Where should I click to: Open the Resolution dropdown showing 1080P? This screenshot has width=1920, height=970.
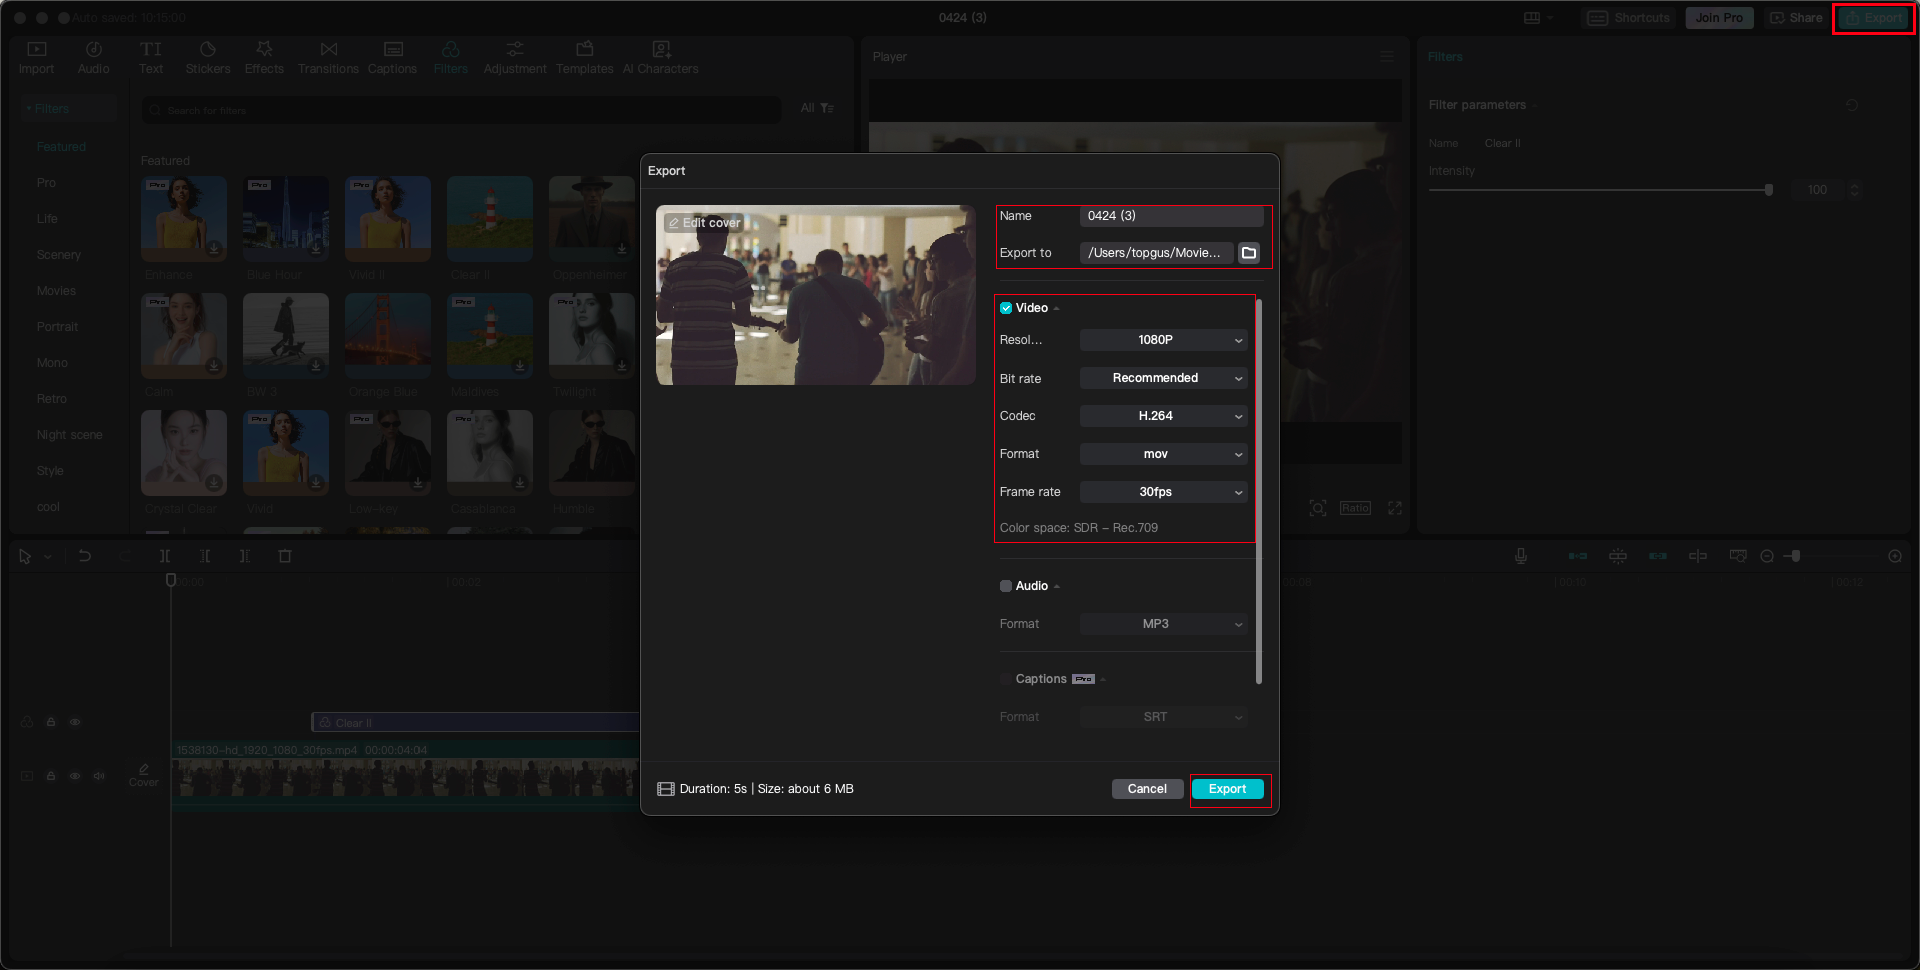[x=1164, y=340]
